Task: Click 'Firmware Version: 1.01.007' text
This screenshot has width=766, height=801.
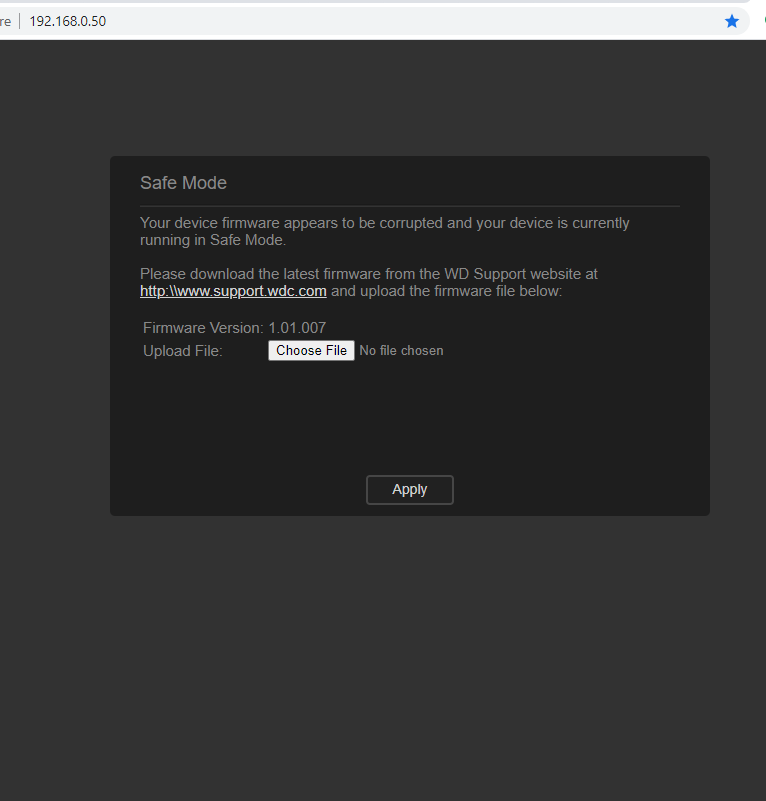Action: click(235, 327)
